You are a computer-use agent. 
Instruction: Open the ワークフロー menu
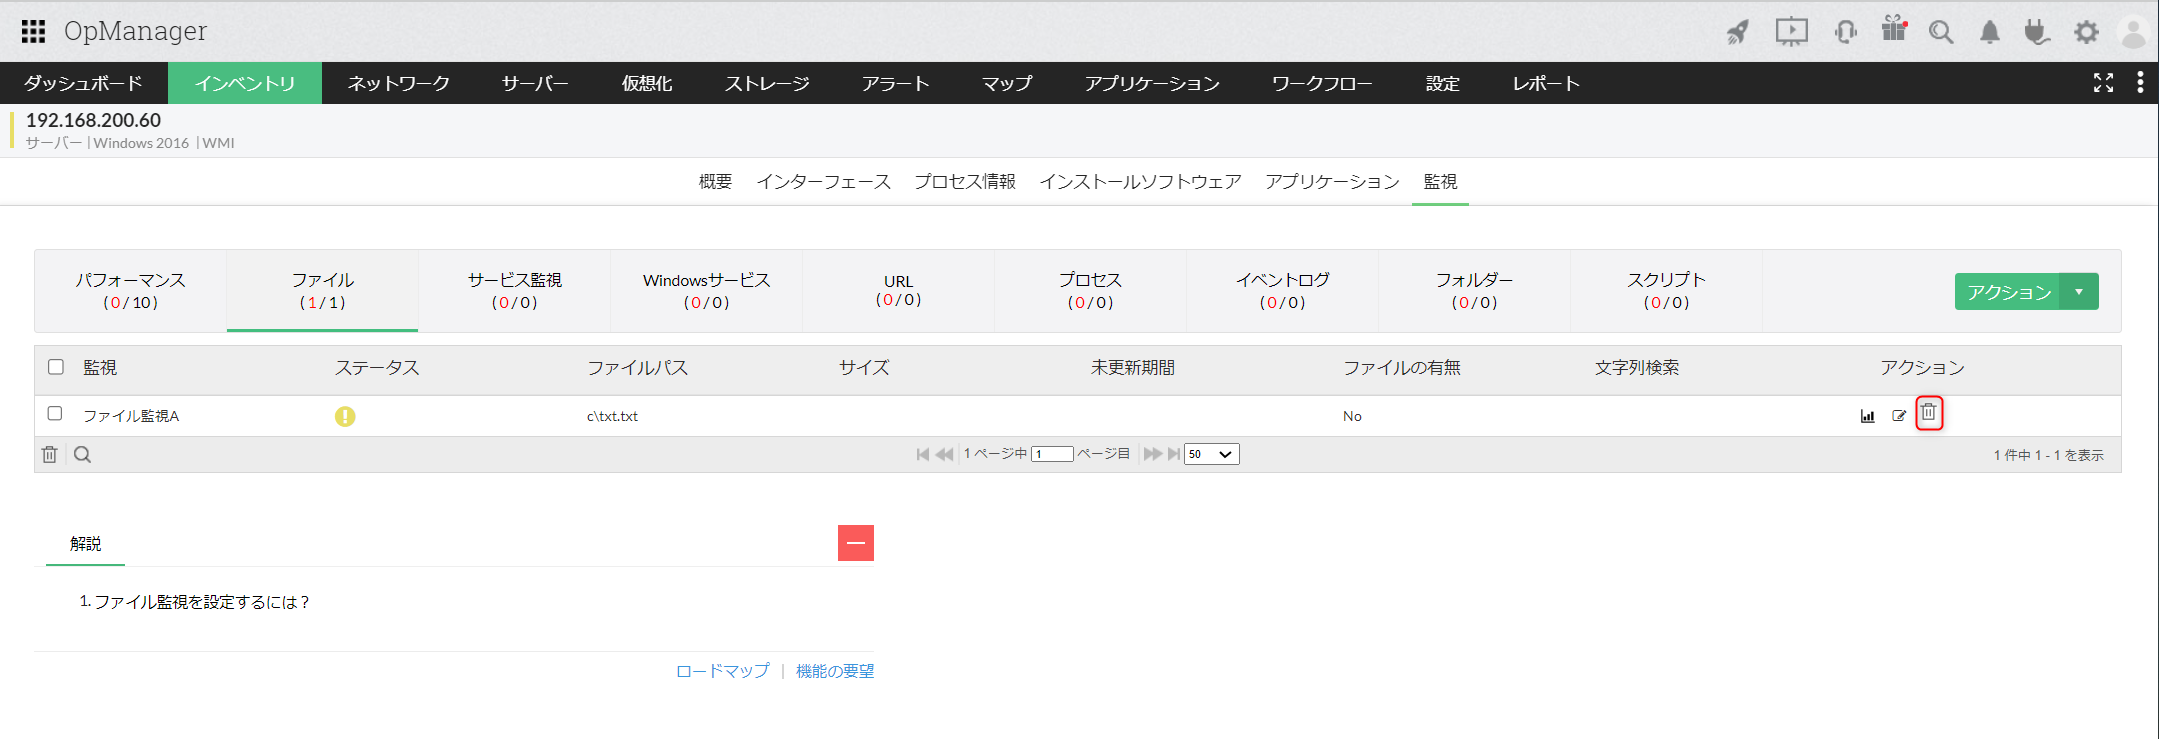1322,83
